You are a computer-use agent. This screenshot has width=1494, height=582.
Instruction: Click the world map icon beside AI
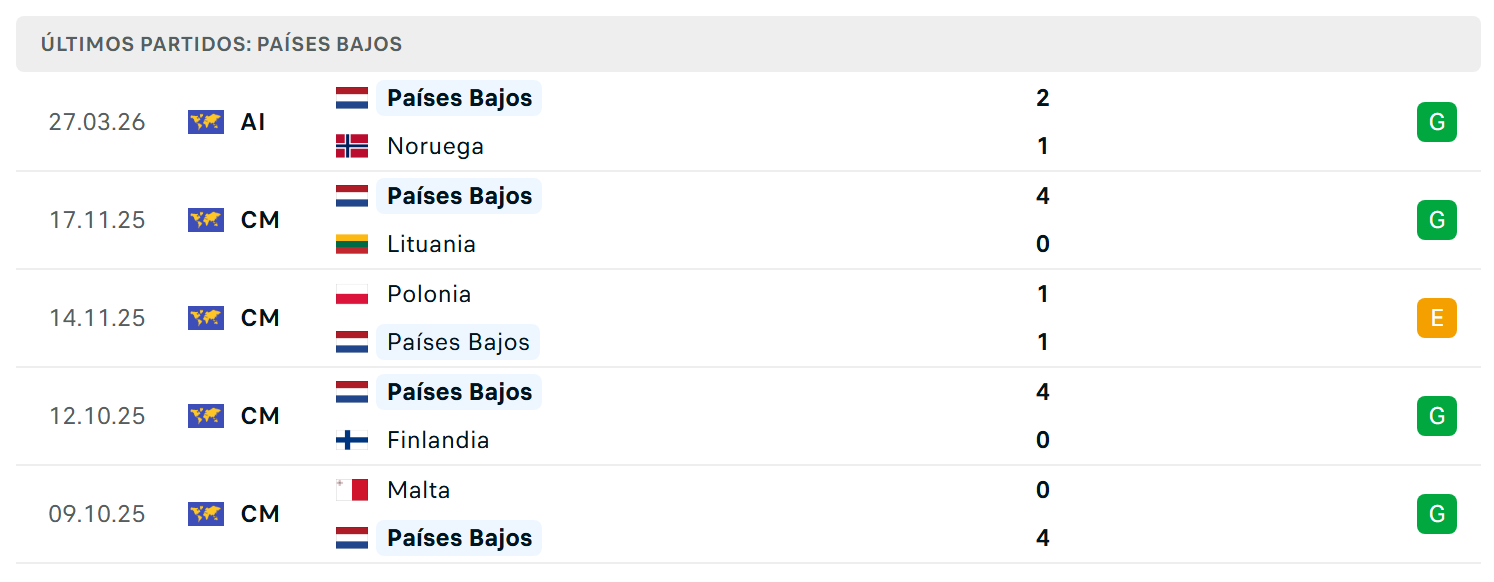[x=206, y=122]
